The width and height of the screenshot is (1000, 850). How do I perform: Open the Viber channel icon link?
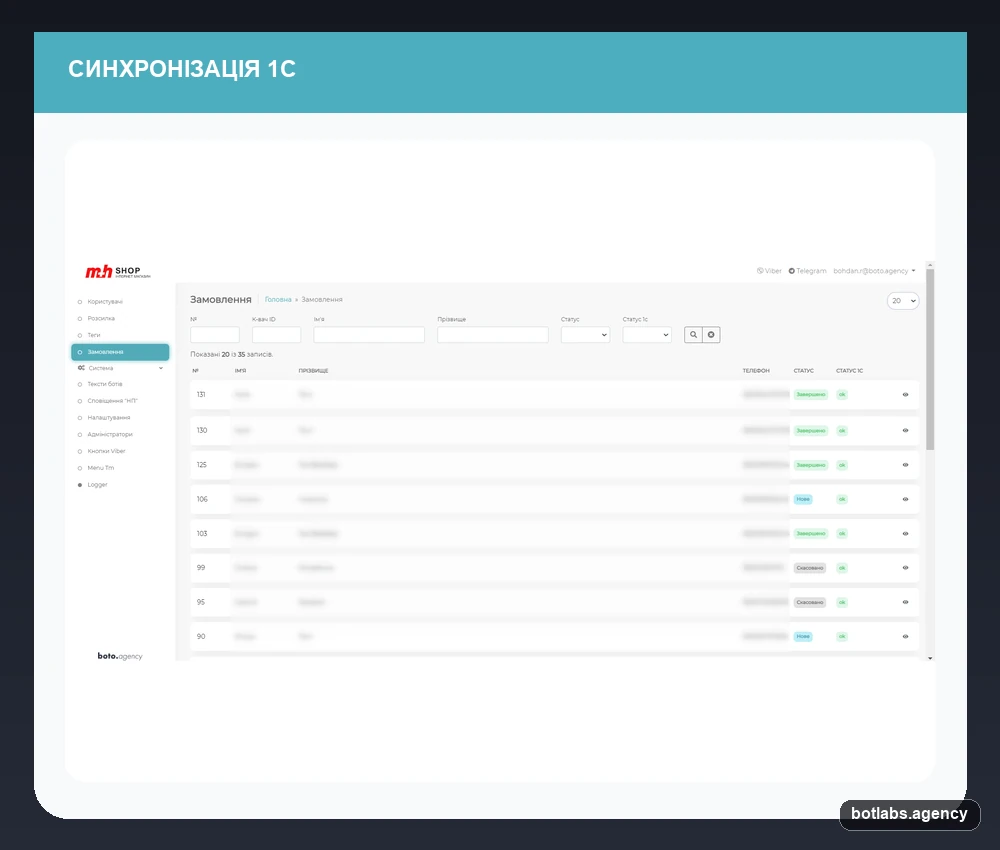coord(760,271)
